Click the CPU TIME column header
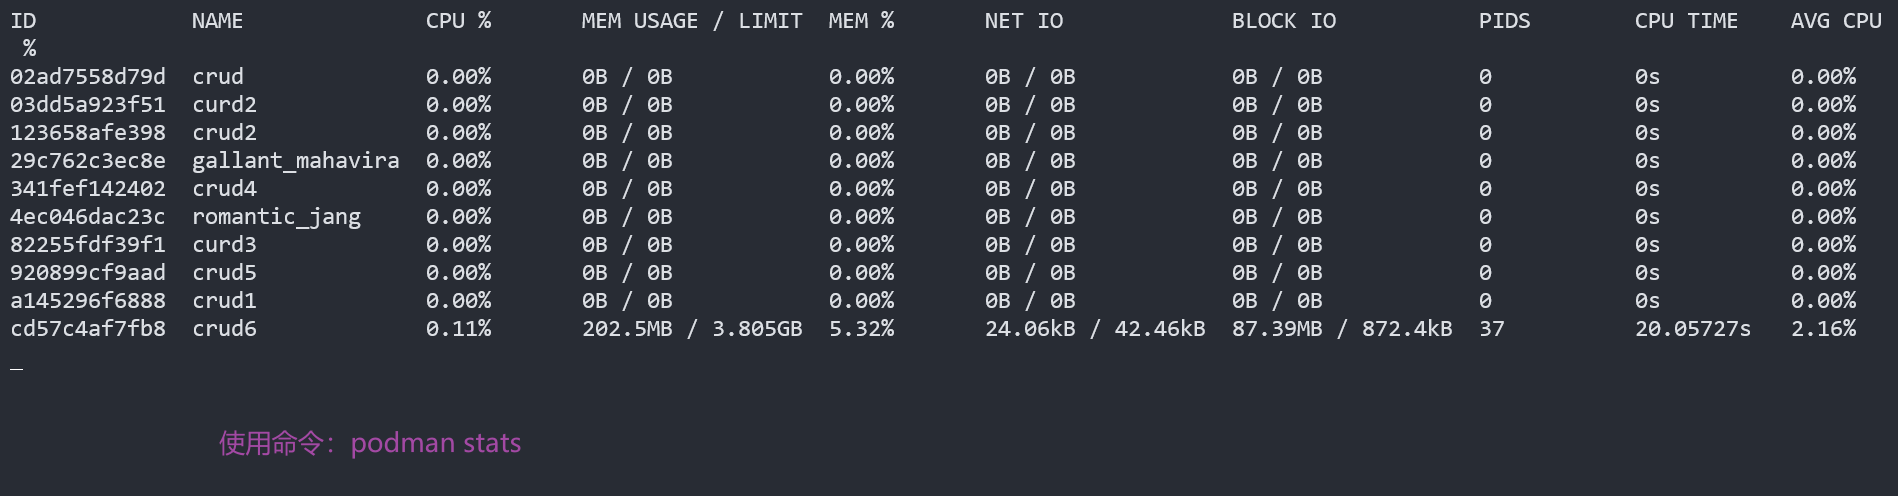This screenshot has height=496, width=1898. pos(1686,21)
